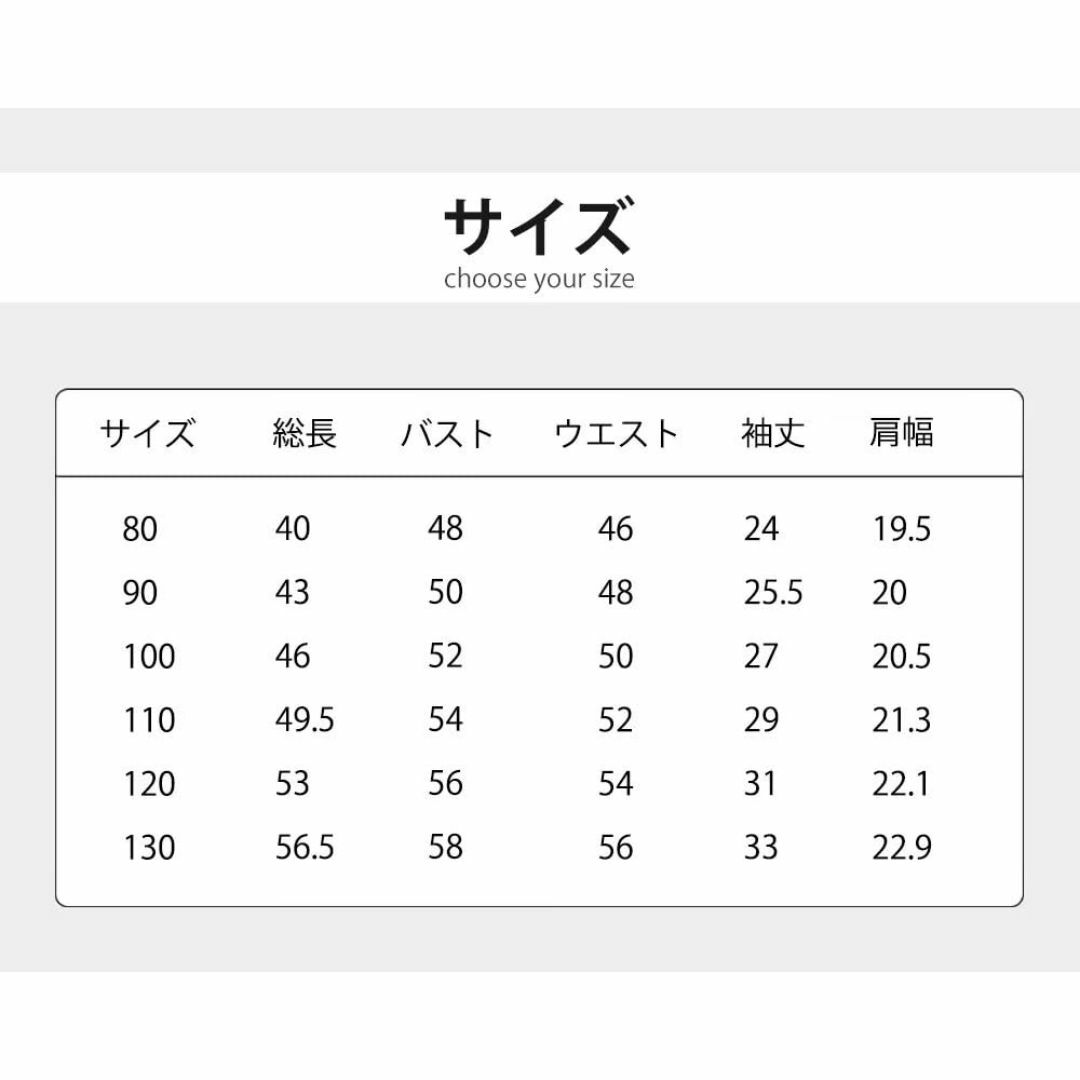Image resolution: width=1080 pixels, height=1080 pixels.
Task: Click the 22.9 shoulder width value
Action: (902, 848)
